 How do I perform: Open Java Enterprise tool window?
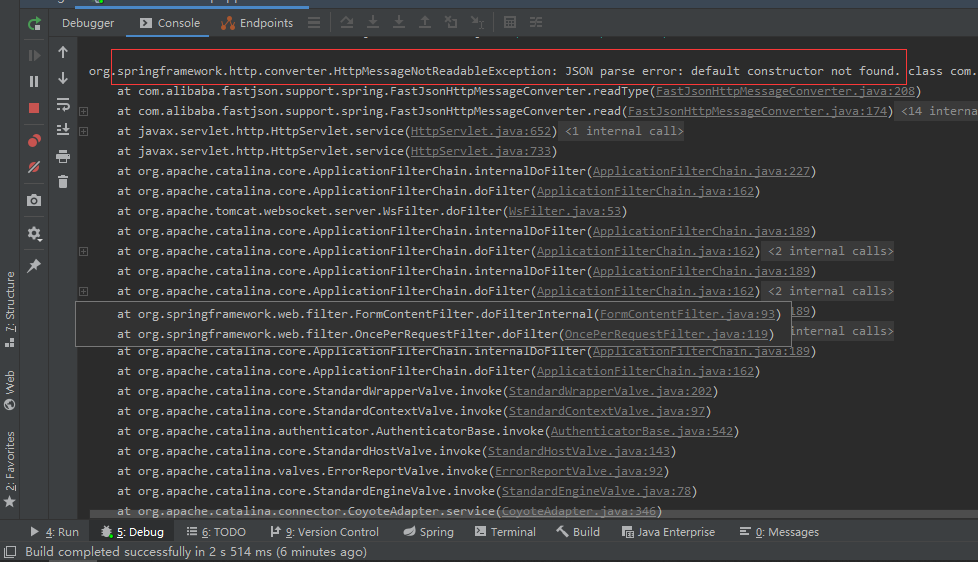668,532
